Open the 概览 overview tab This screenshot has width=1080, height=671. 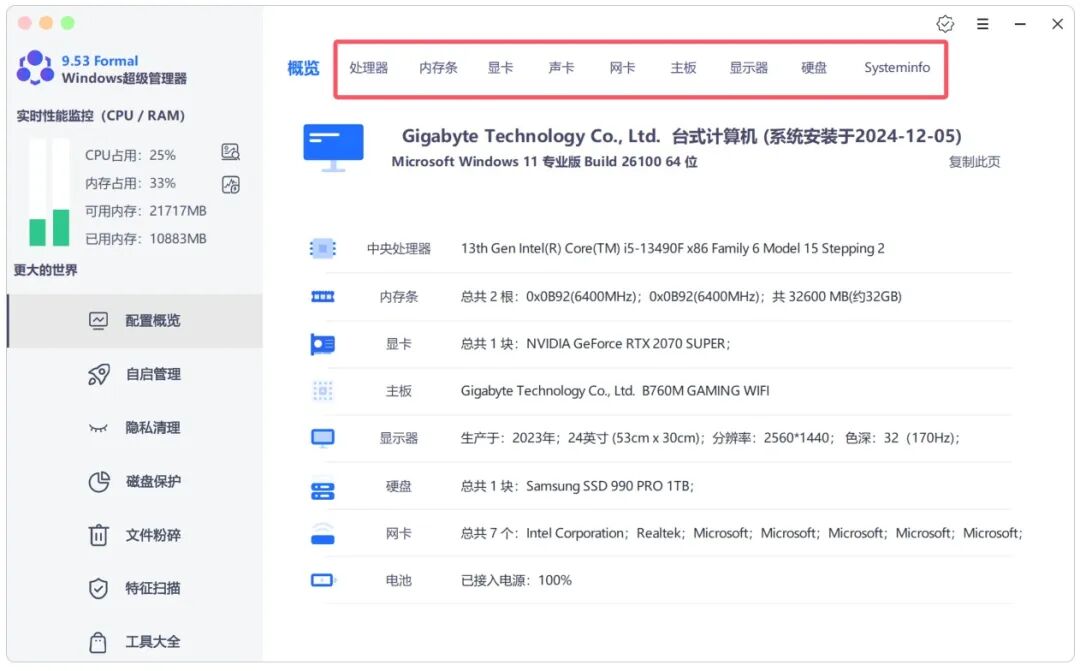coord(303,68)
